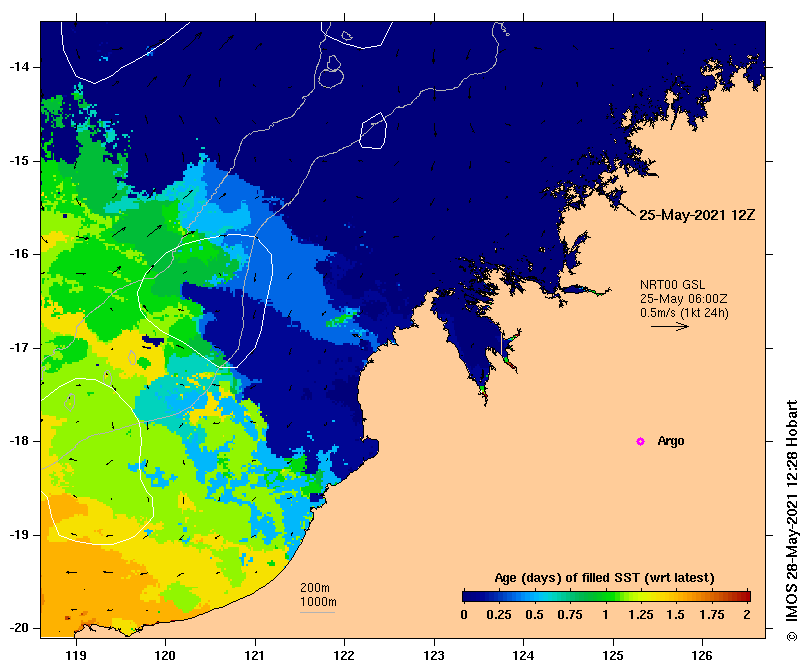809x672 pixels.
Task: Click the 25-May-2021 12Z date label
Action: [x=697, y=215]
